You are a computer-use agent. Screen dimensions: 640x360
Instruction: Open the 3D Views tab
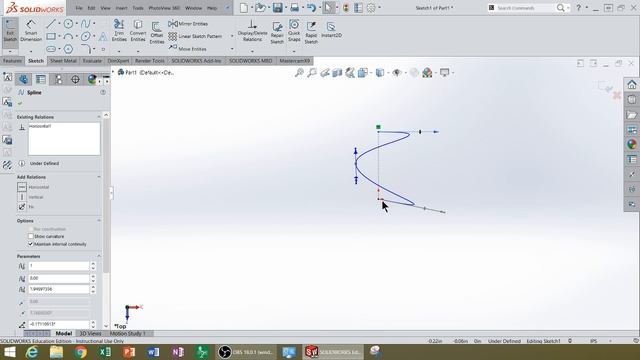pyautogui.click(x=90, y=333)
